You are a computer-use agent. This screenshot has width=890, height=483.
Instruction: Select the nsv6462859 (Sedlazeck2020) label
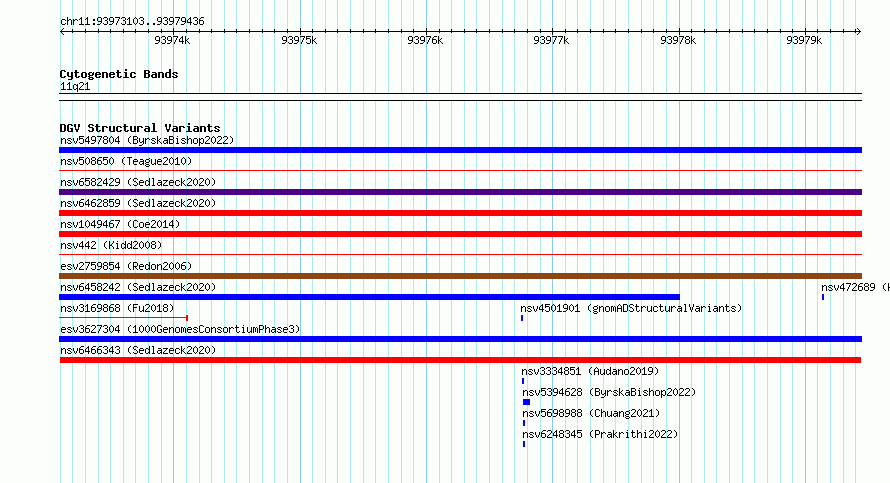click(138, 203)
